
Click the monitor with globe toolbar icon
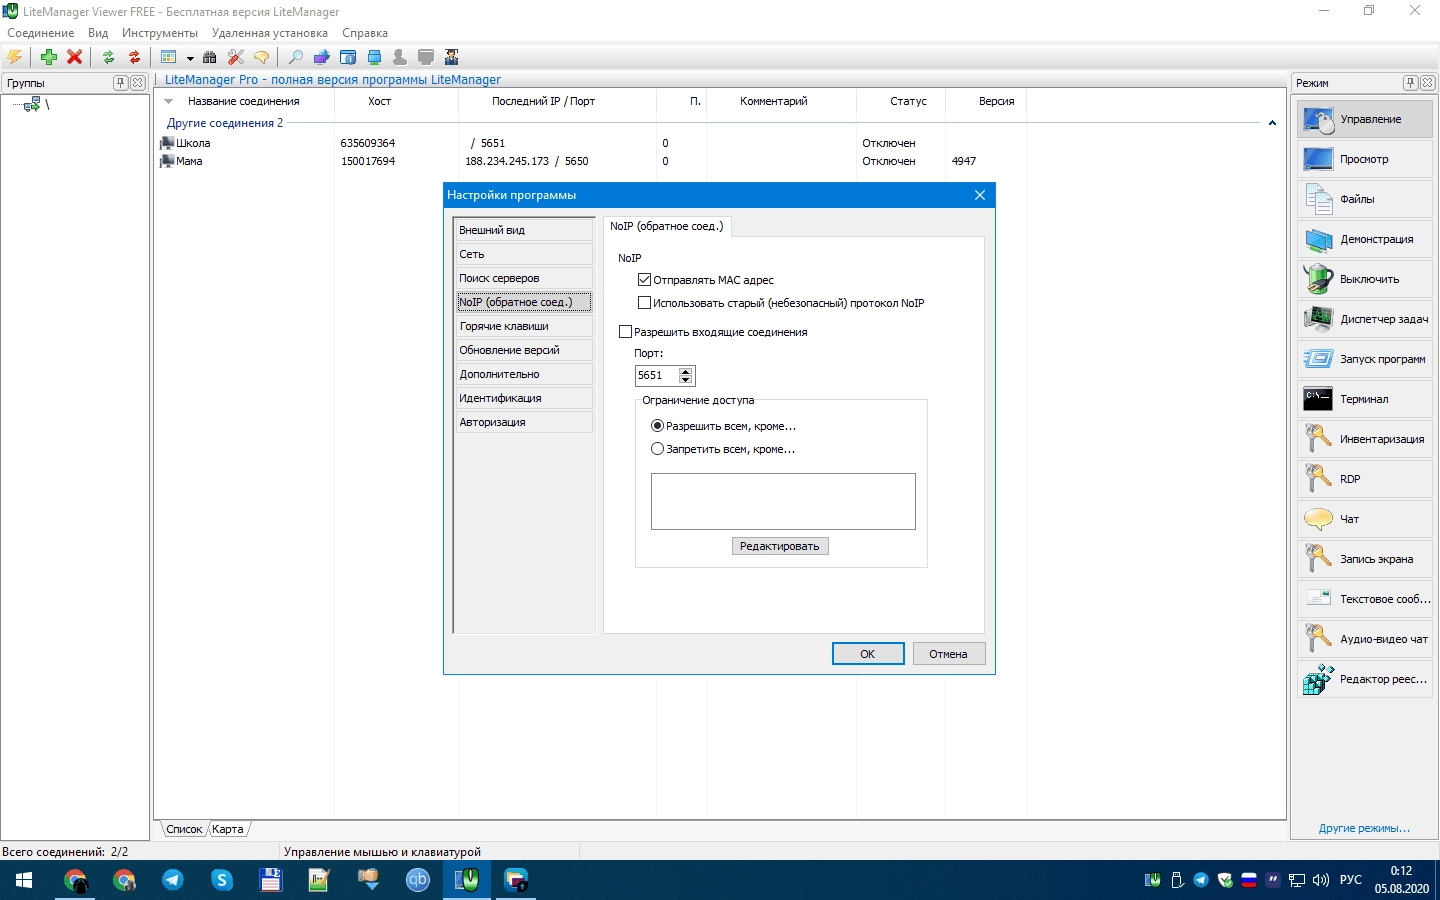(x=322, y=57)
